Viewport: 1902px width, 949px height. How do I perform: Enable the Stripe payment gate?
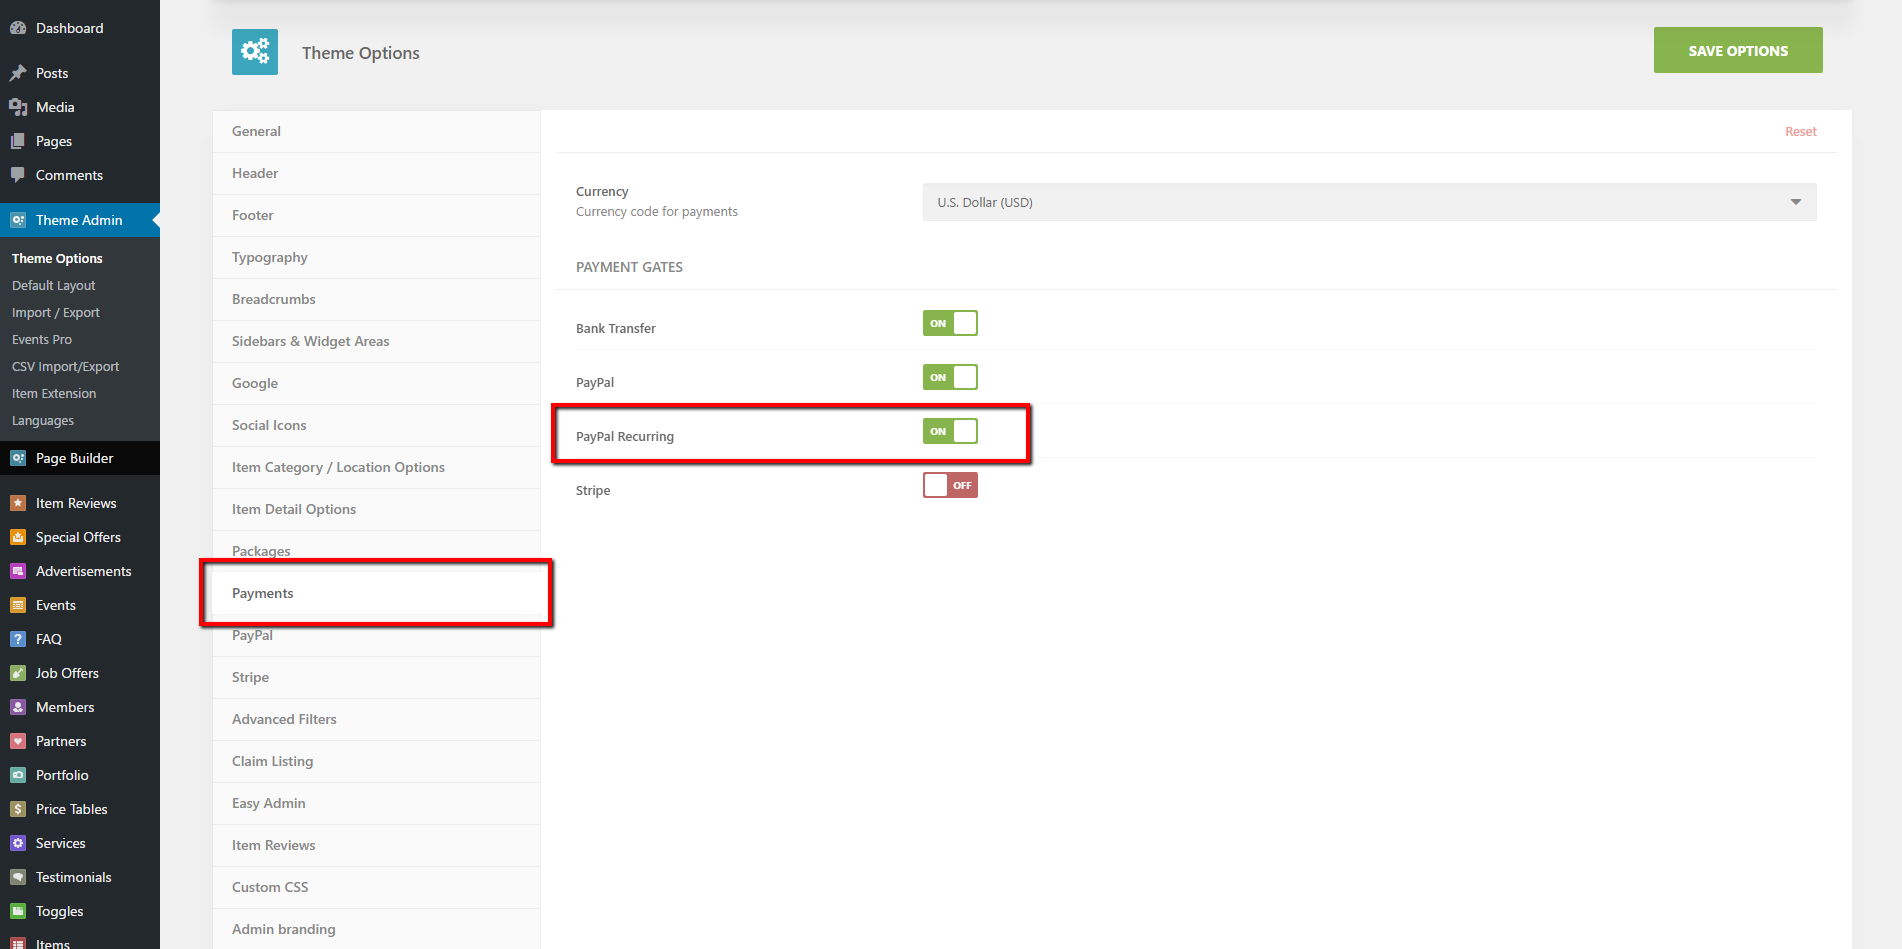(x=950, y=485)
